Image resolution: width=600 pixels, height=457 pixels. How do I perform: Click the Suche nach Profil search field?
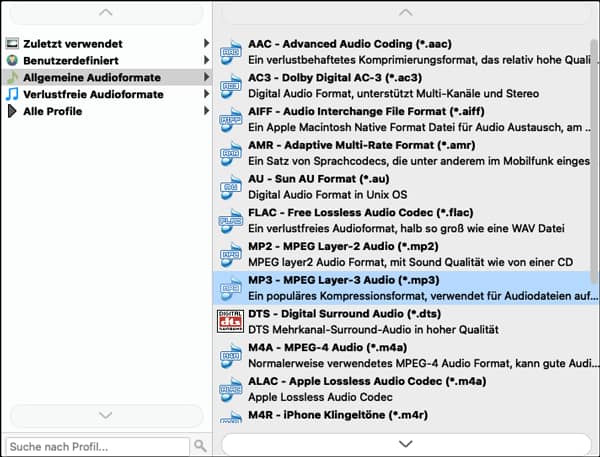pyautogui.click(x=98, y=446)
